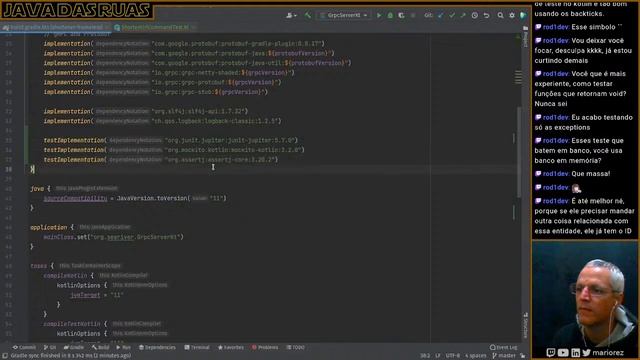Image resolution: width=640 pixels, height=360 pixels.
Task: Click the junit-jupiter testImplementation line
Action: pos(171,140)
